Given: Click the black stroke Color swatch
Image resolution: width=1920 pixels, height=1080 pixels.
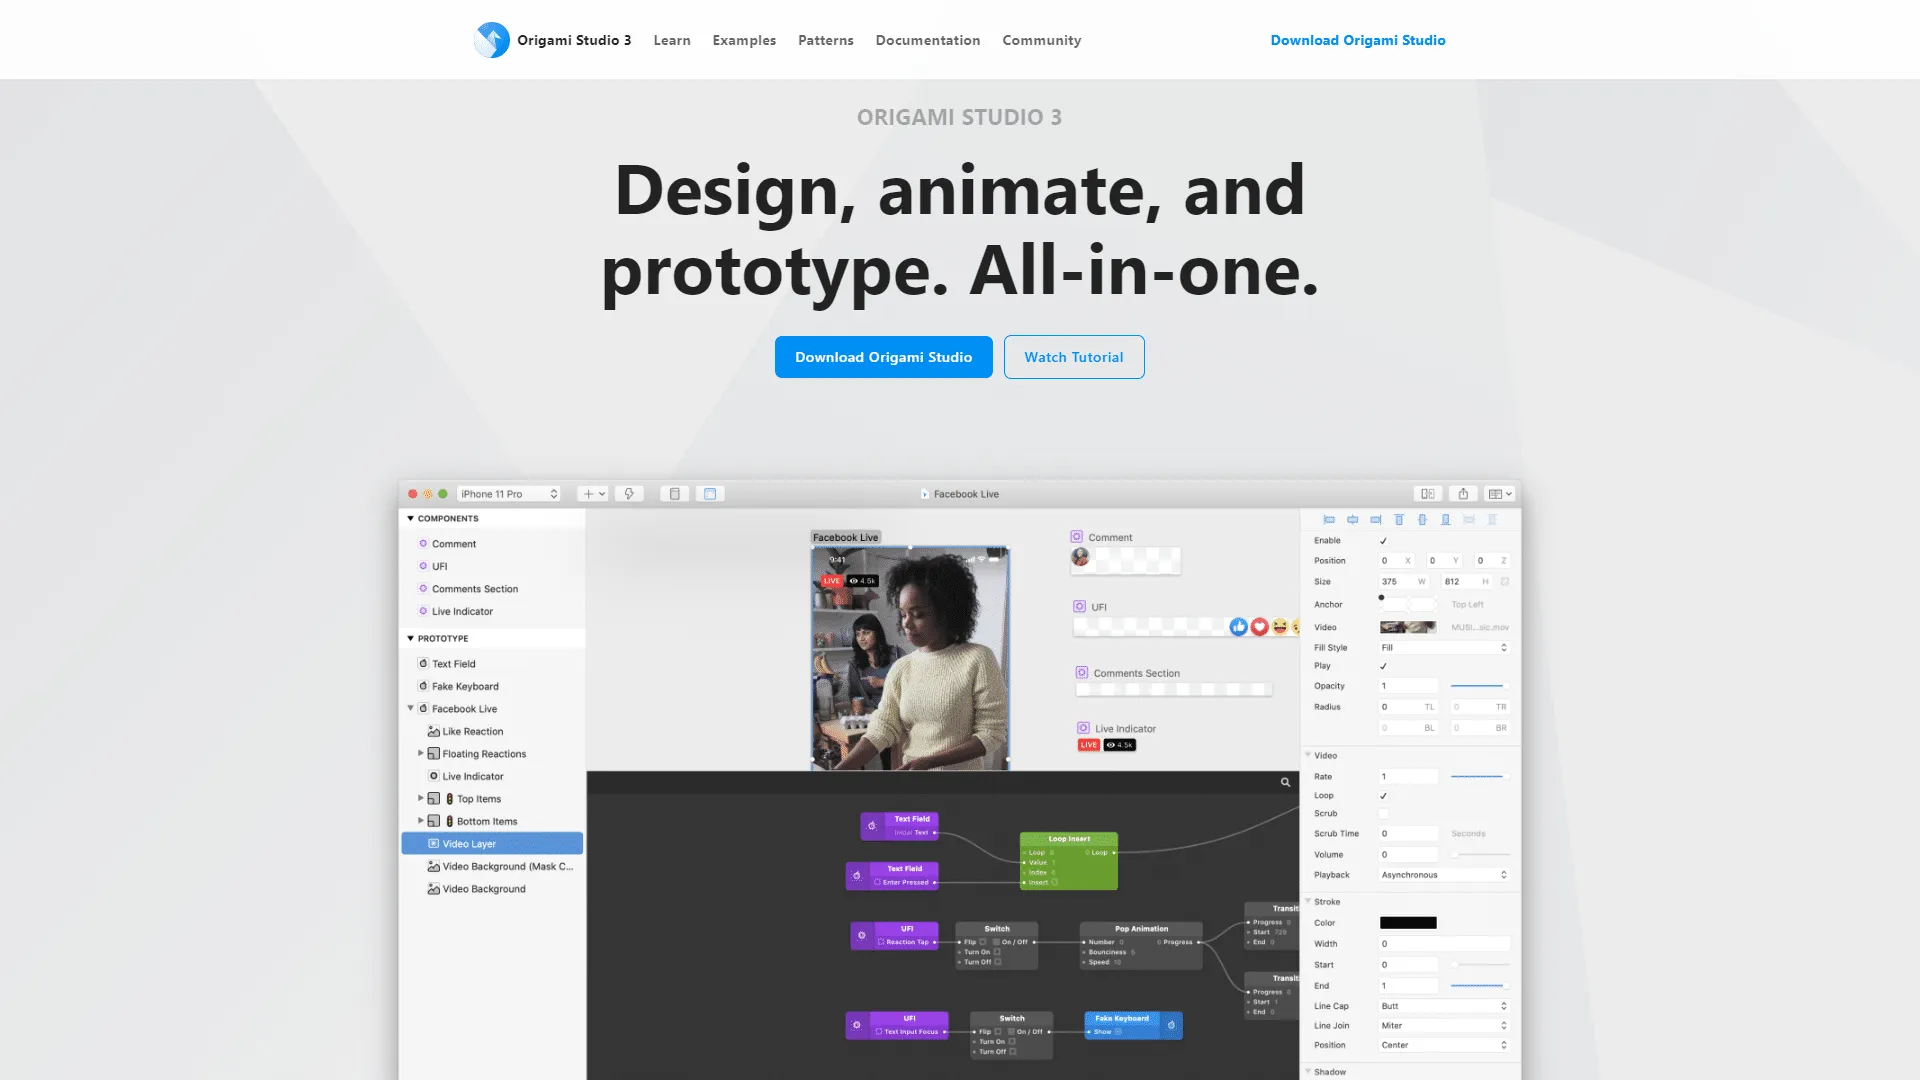Looking at the screenshot, I should (1408, 923).
